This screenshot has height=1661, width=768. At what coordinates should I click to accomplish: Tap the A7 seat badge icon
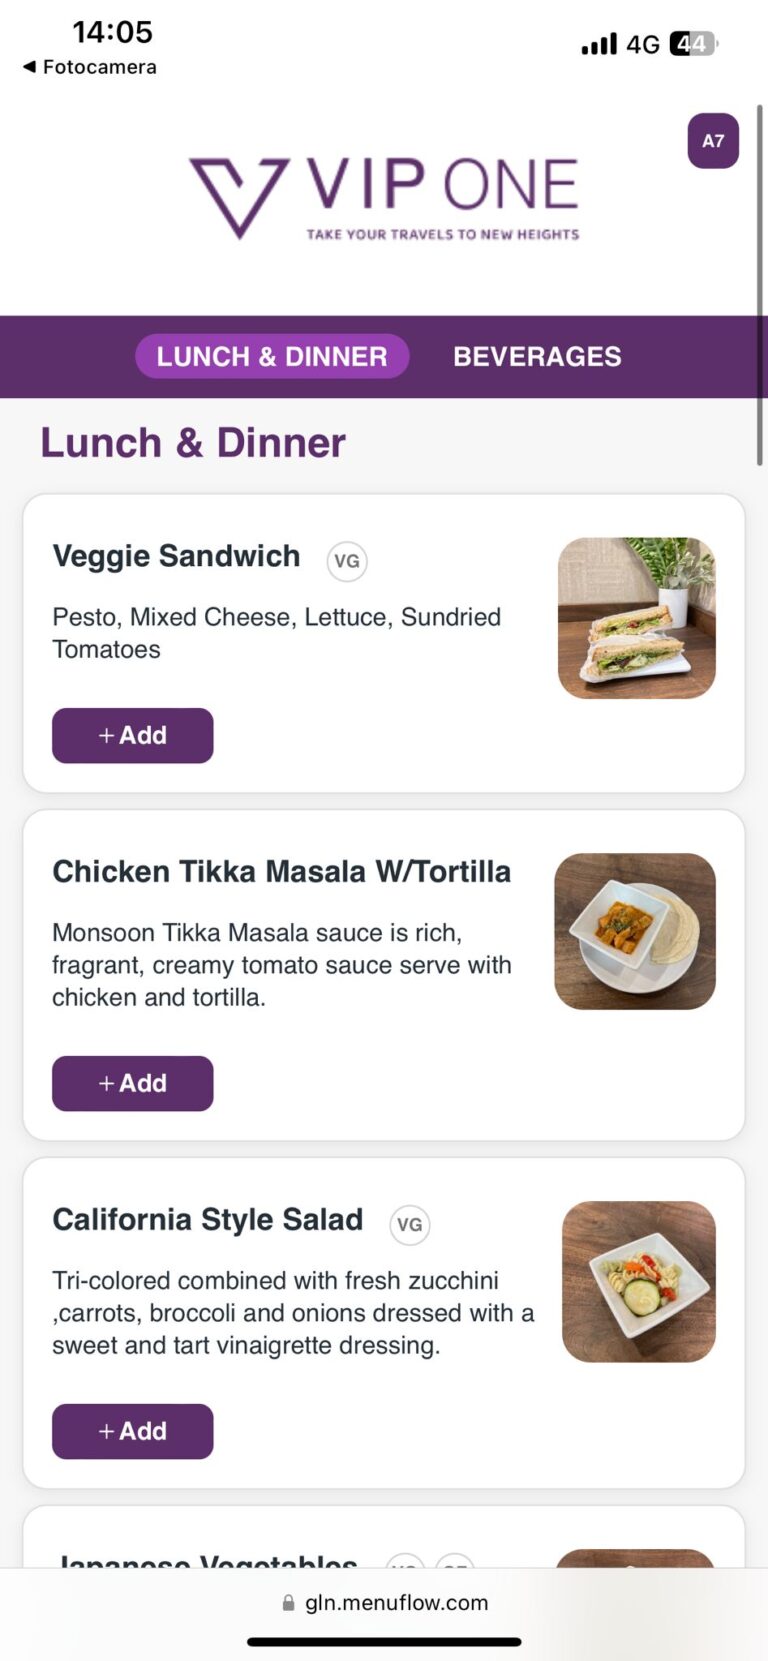point(713,141)
